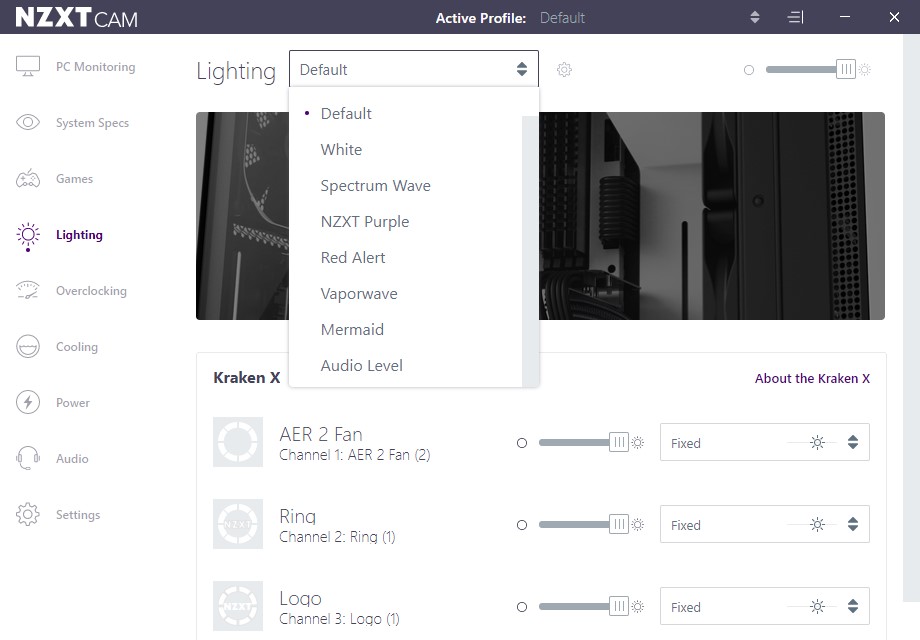Select White lighting profile
This screenshot has height=640, width=920.
point(405,150)
